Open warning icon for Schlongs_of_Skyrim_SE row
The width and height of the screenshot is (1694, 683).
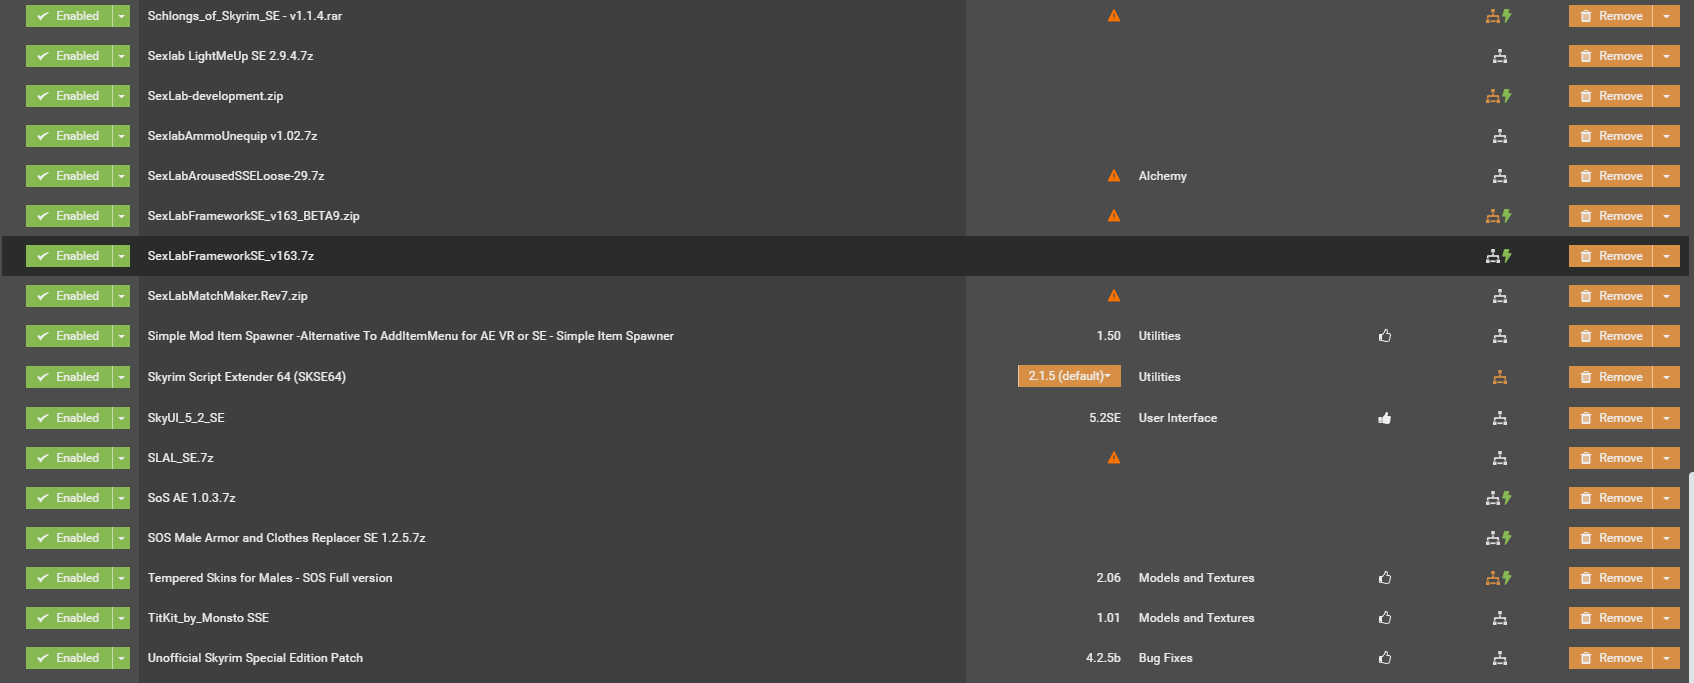tap(1113, 16)
